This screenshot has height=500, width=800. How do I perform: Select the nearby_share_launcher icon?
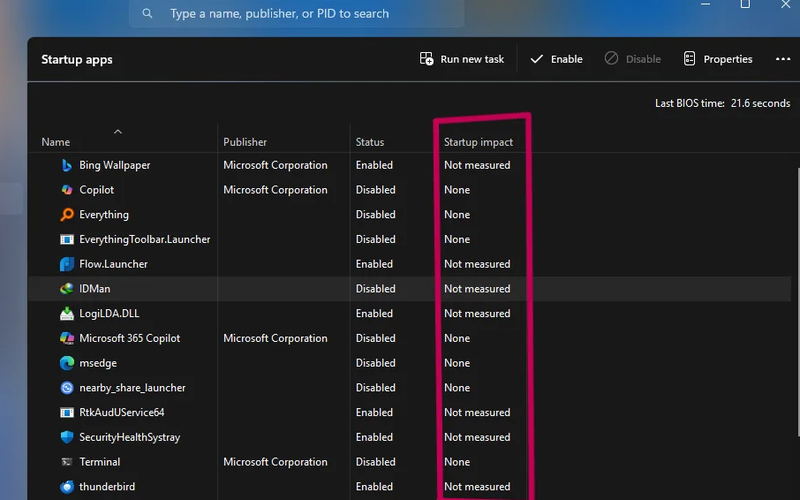coord(67,388)
